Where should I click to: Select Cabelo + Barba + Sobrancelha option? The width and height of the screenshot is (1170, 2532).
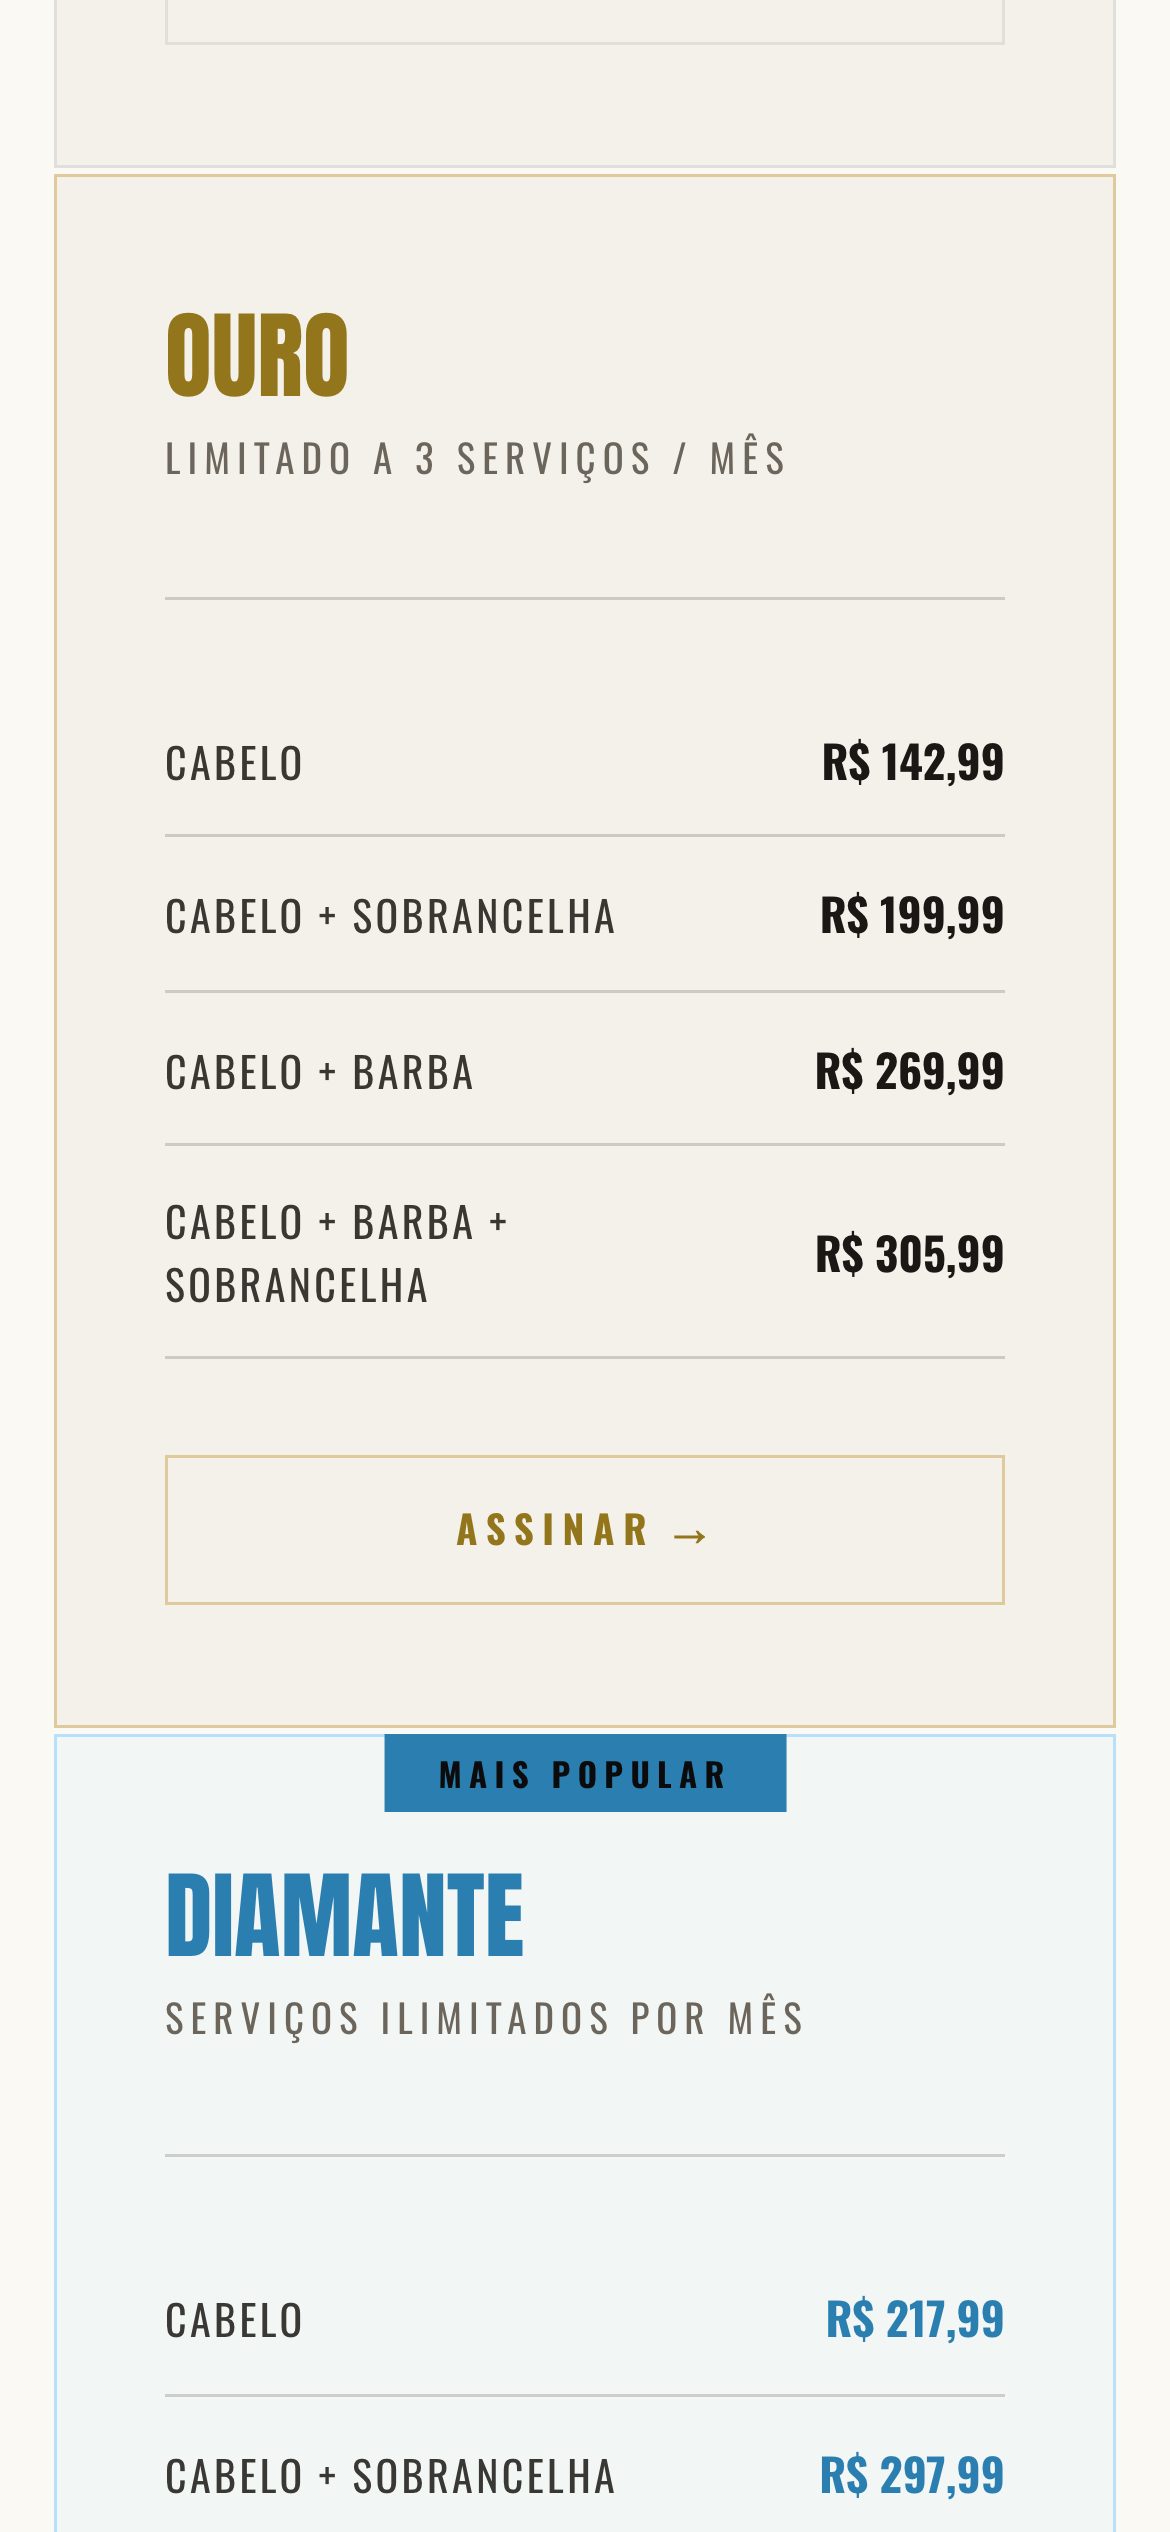(584, 1253)
